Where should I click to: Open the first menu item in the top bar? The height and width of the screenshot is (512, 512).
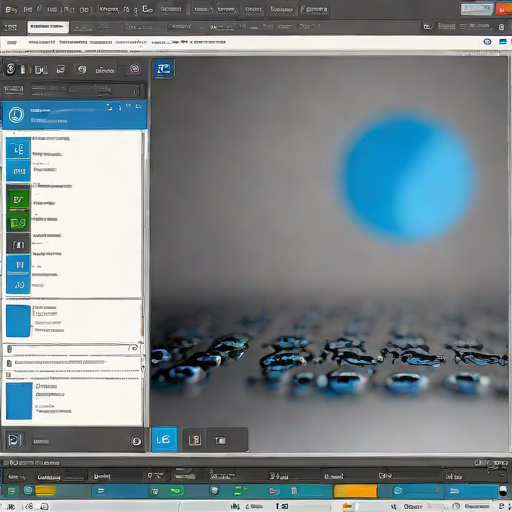click(x=11, y=10)
